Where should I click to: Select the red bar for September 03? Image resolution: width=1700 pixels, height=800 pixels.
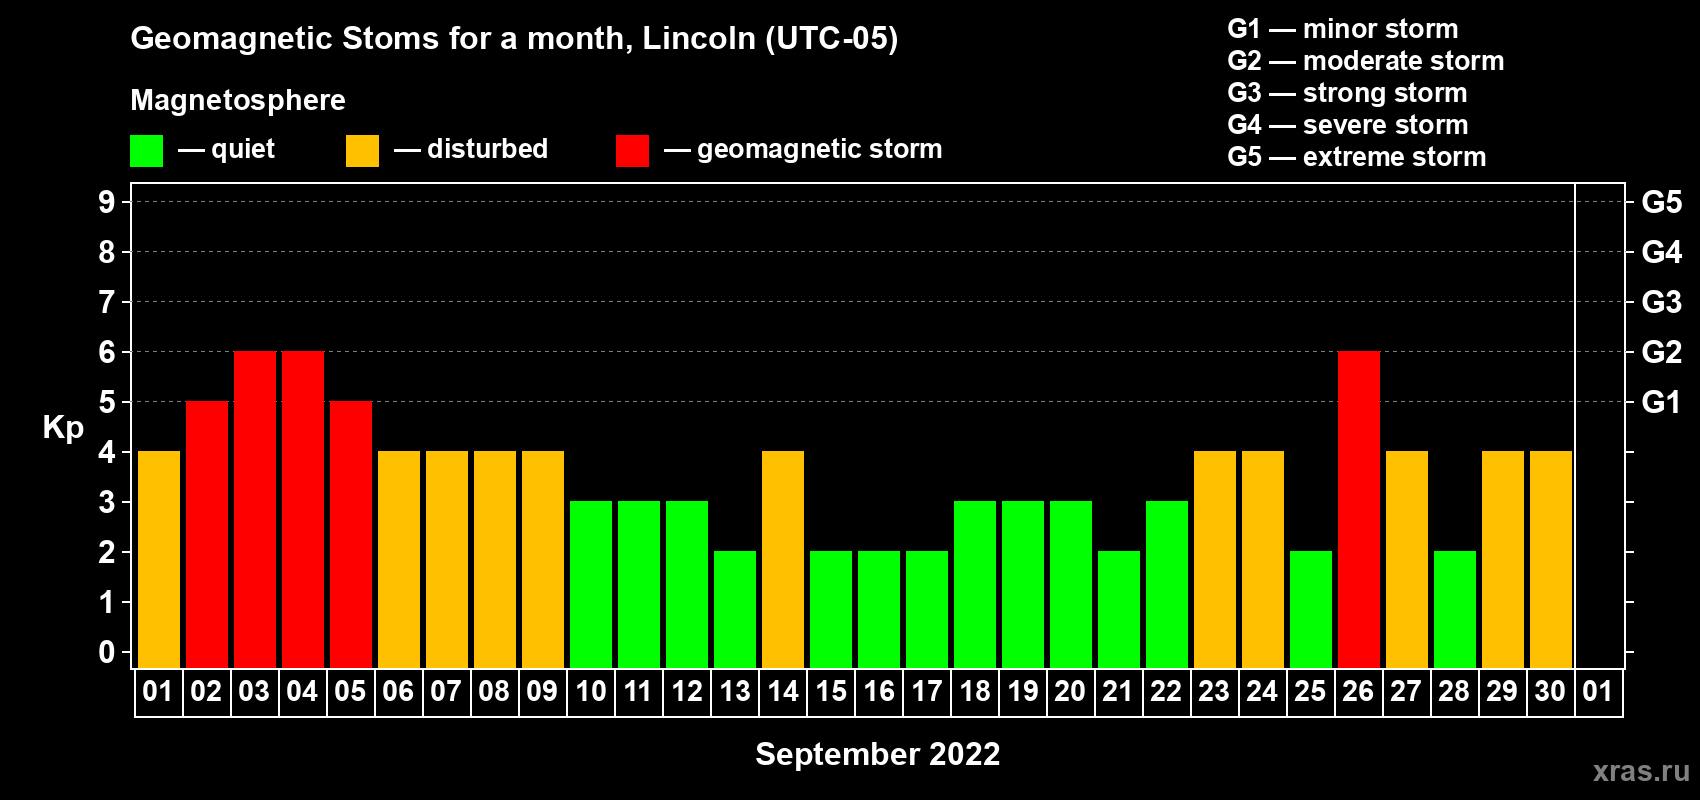click(x=254, y=509)
